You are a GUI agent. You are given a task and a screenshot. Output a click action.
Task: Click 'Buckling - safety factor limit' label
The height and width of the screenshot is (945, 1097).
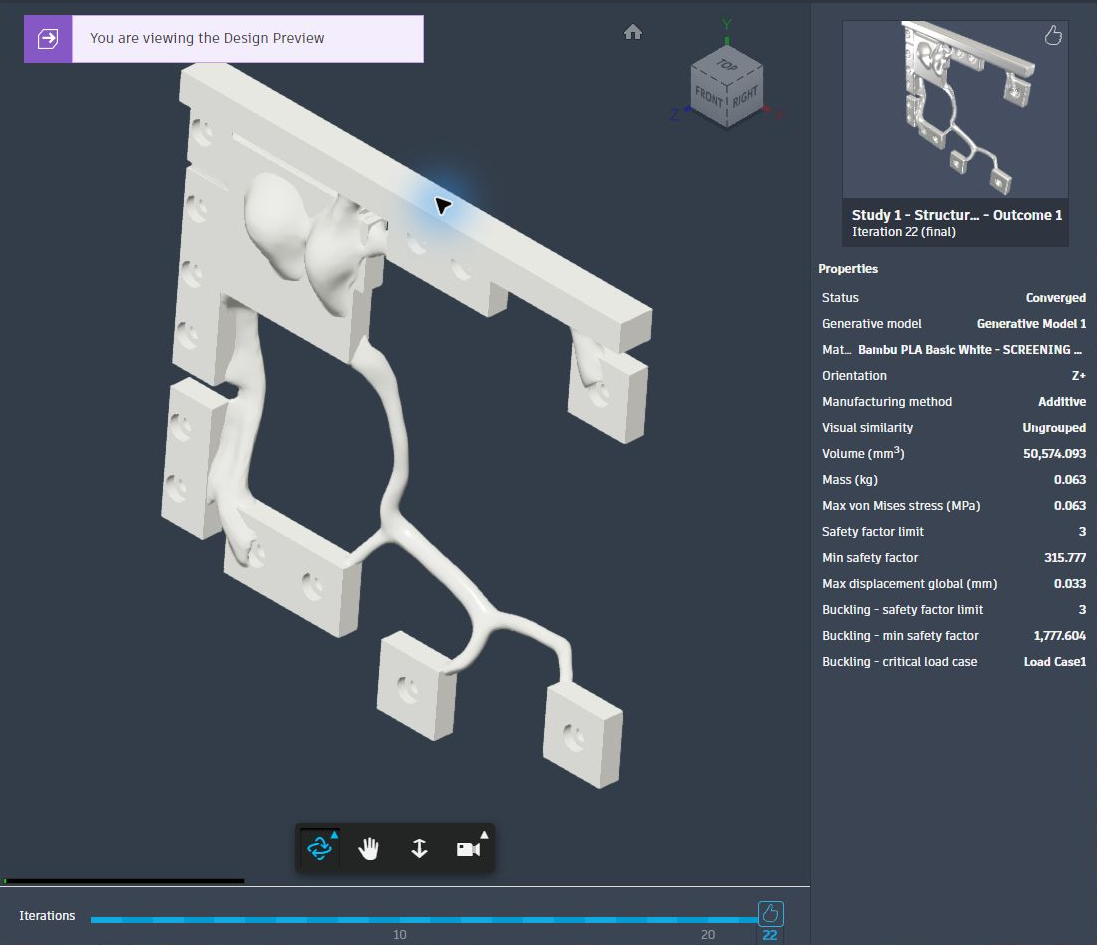pyautogui.click(x=903, y=609)
